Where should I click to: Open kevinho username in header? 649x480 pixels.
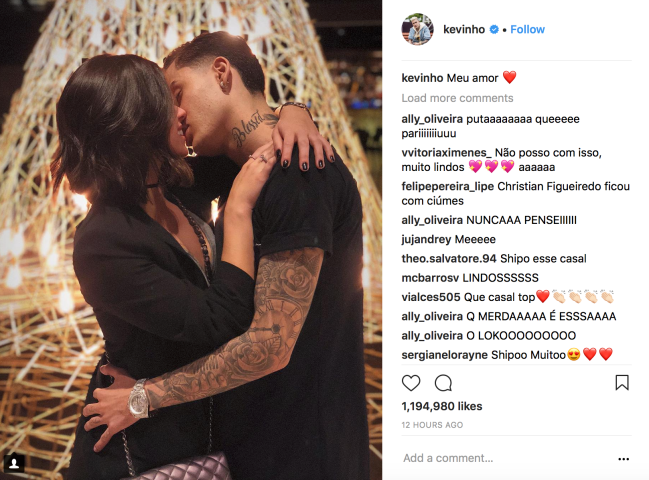(464, 29)
